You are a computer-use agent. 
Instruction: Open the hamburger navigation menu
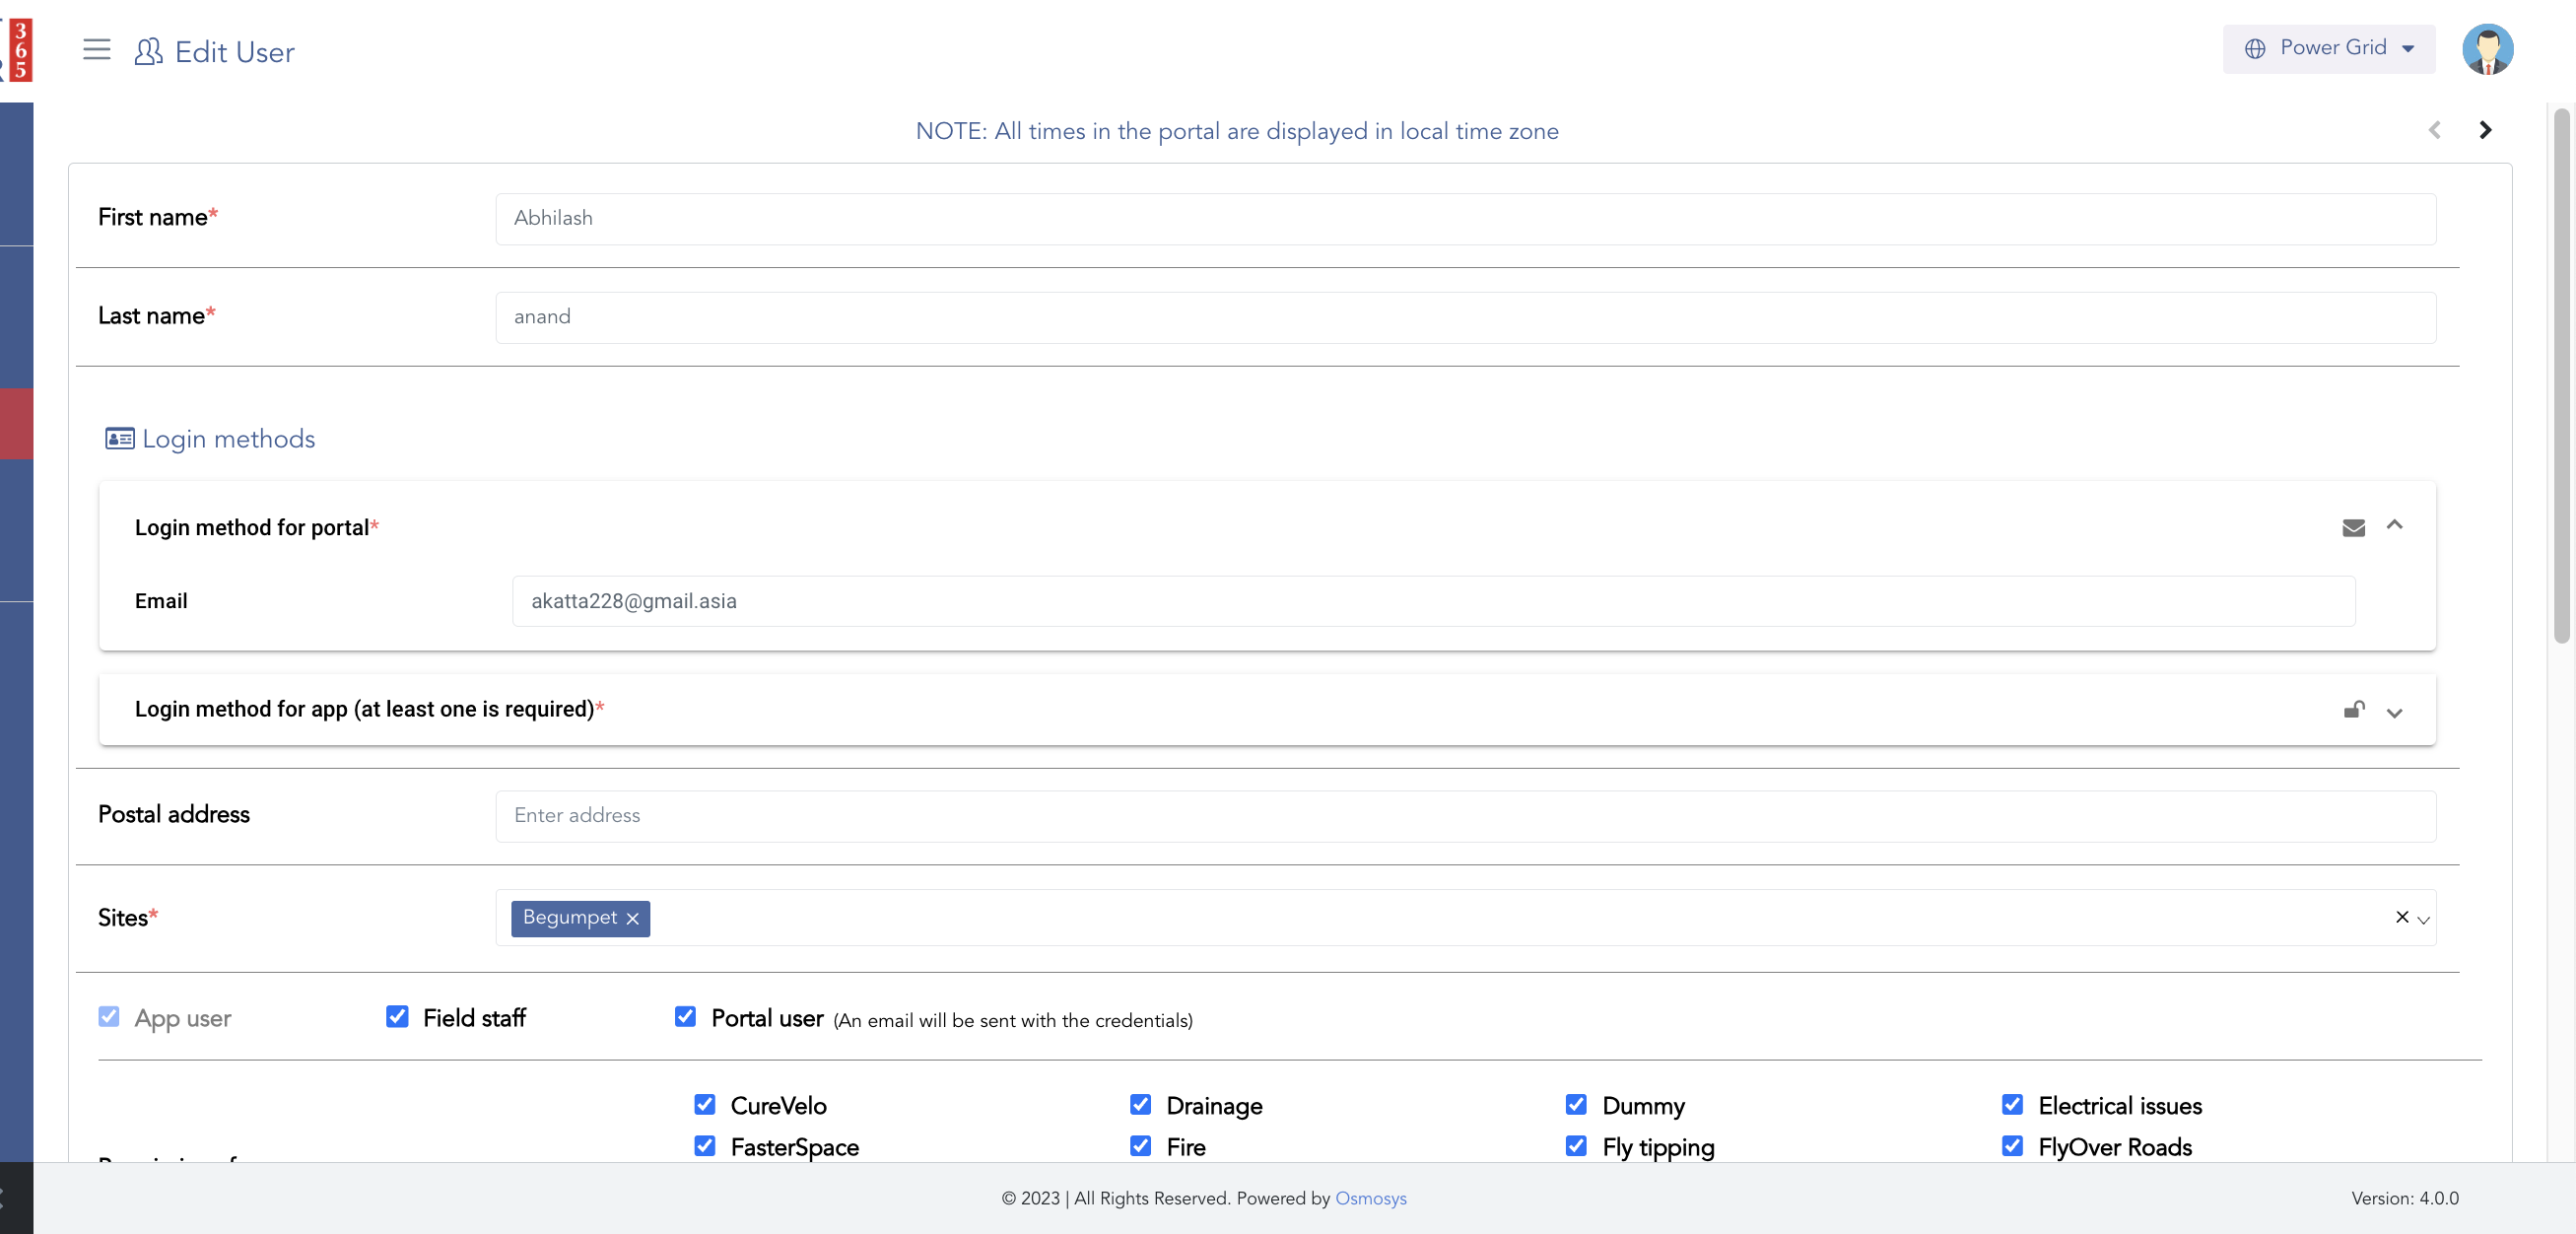pyautogui.click(x=96, y=50)
